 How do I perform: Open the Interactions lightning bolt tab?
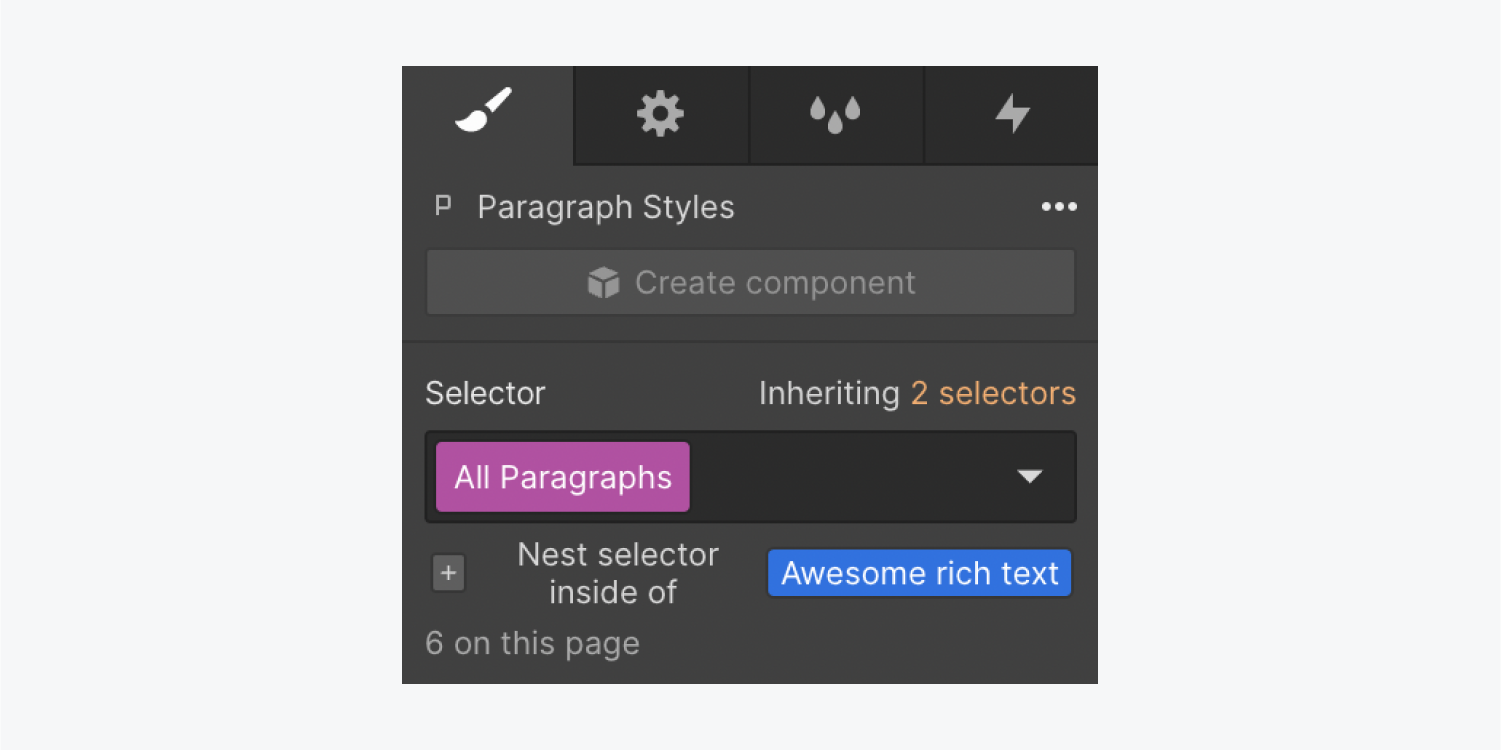[x=1012, y=114]
